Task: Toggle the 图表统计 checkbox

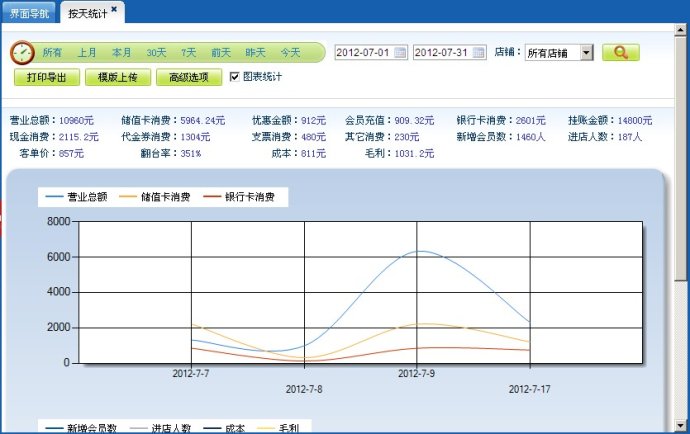Action: coord(234,77)
